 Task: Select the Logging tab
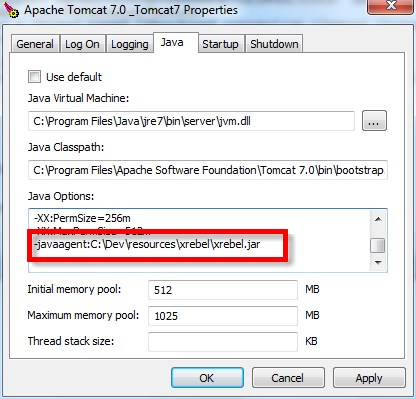pyautogui.click(x=130, y=44)
